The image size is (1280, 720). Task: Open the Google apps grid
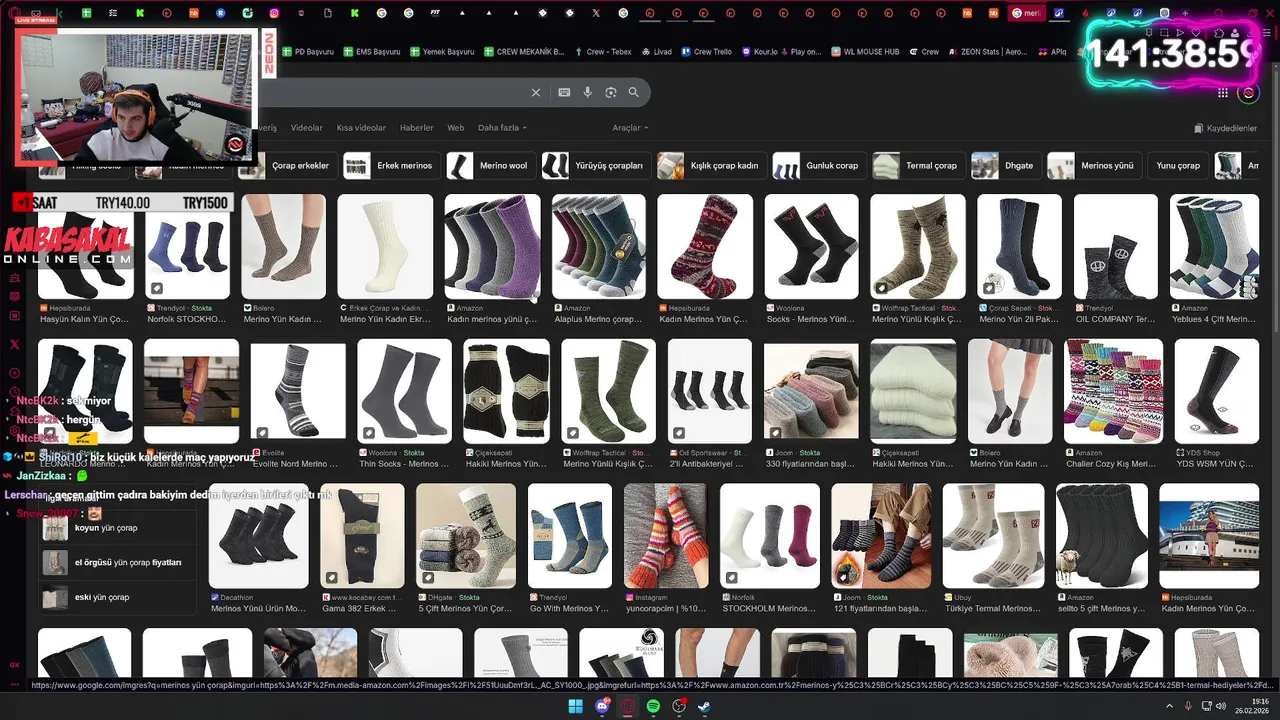(x=1223, y=93)
